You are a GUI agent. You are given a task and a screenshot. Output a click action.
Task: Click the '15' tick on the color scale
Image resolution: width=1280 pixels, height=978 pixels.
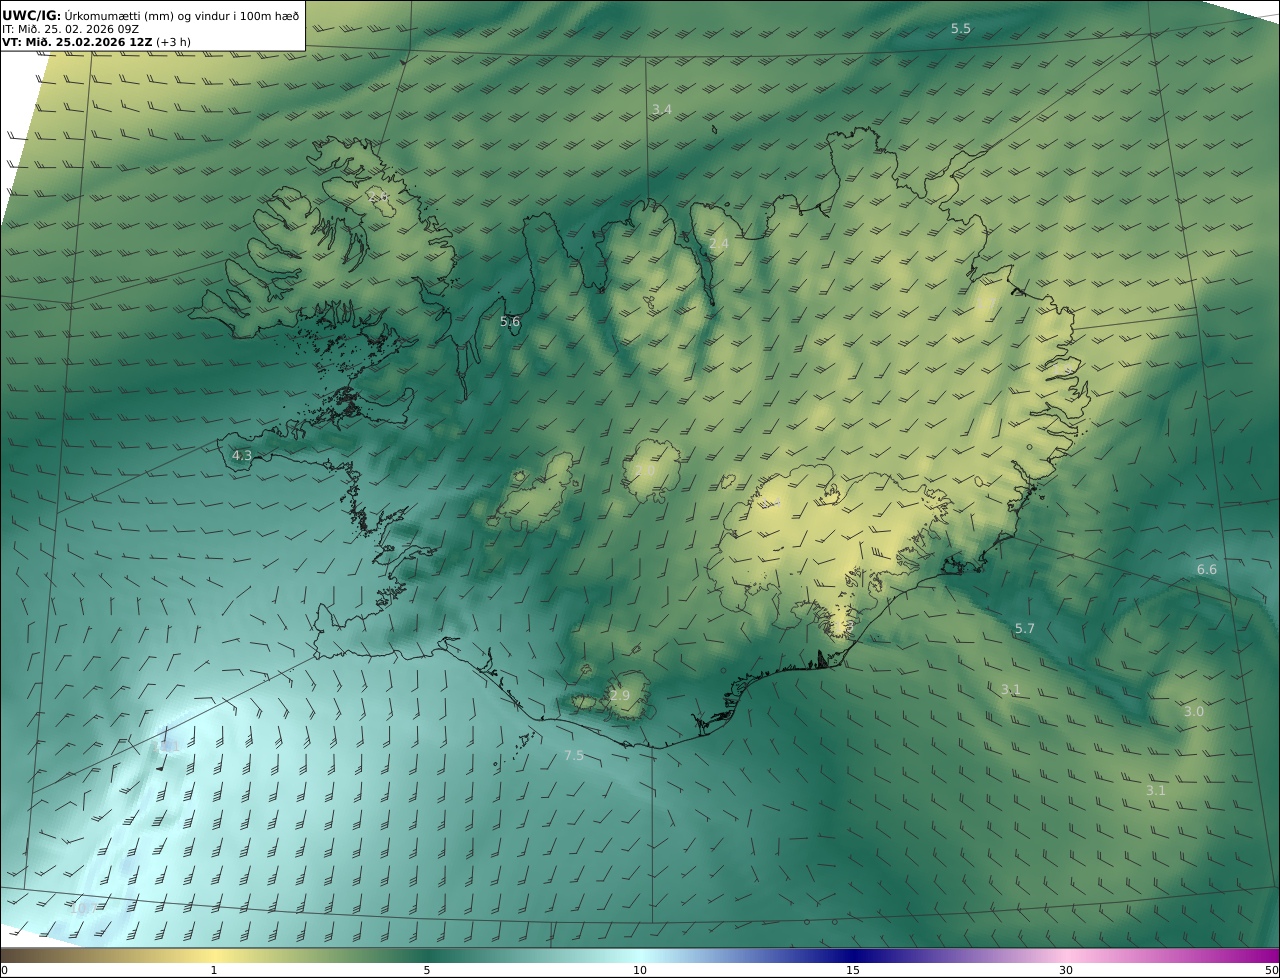[853, 970]
